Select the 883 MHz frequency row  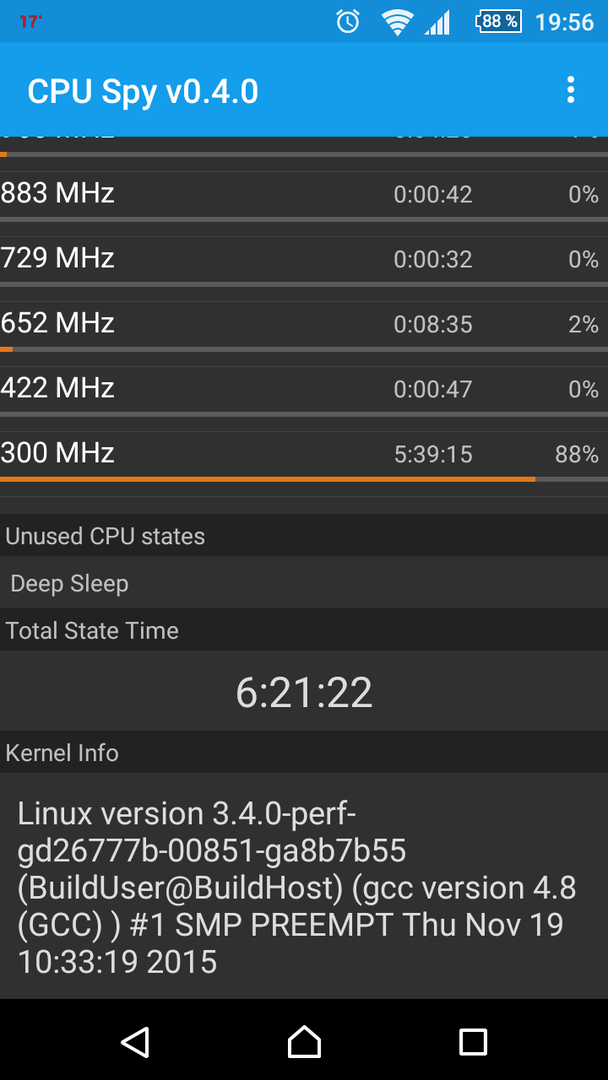click(x=304, y=195)
